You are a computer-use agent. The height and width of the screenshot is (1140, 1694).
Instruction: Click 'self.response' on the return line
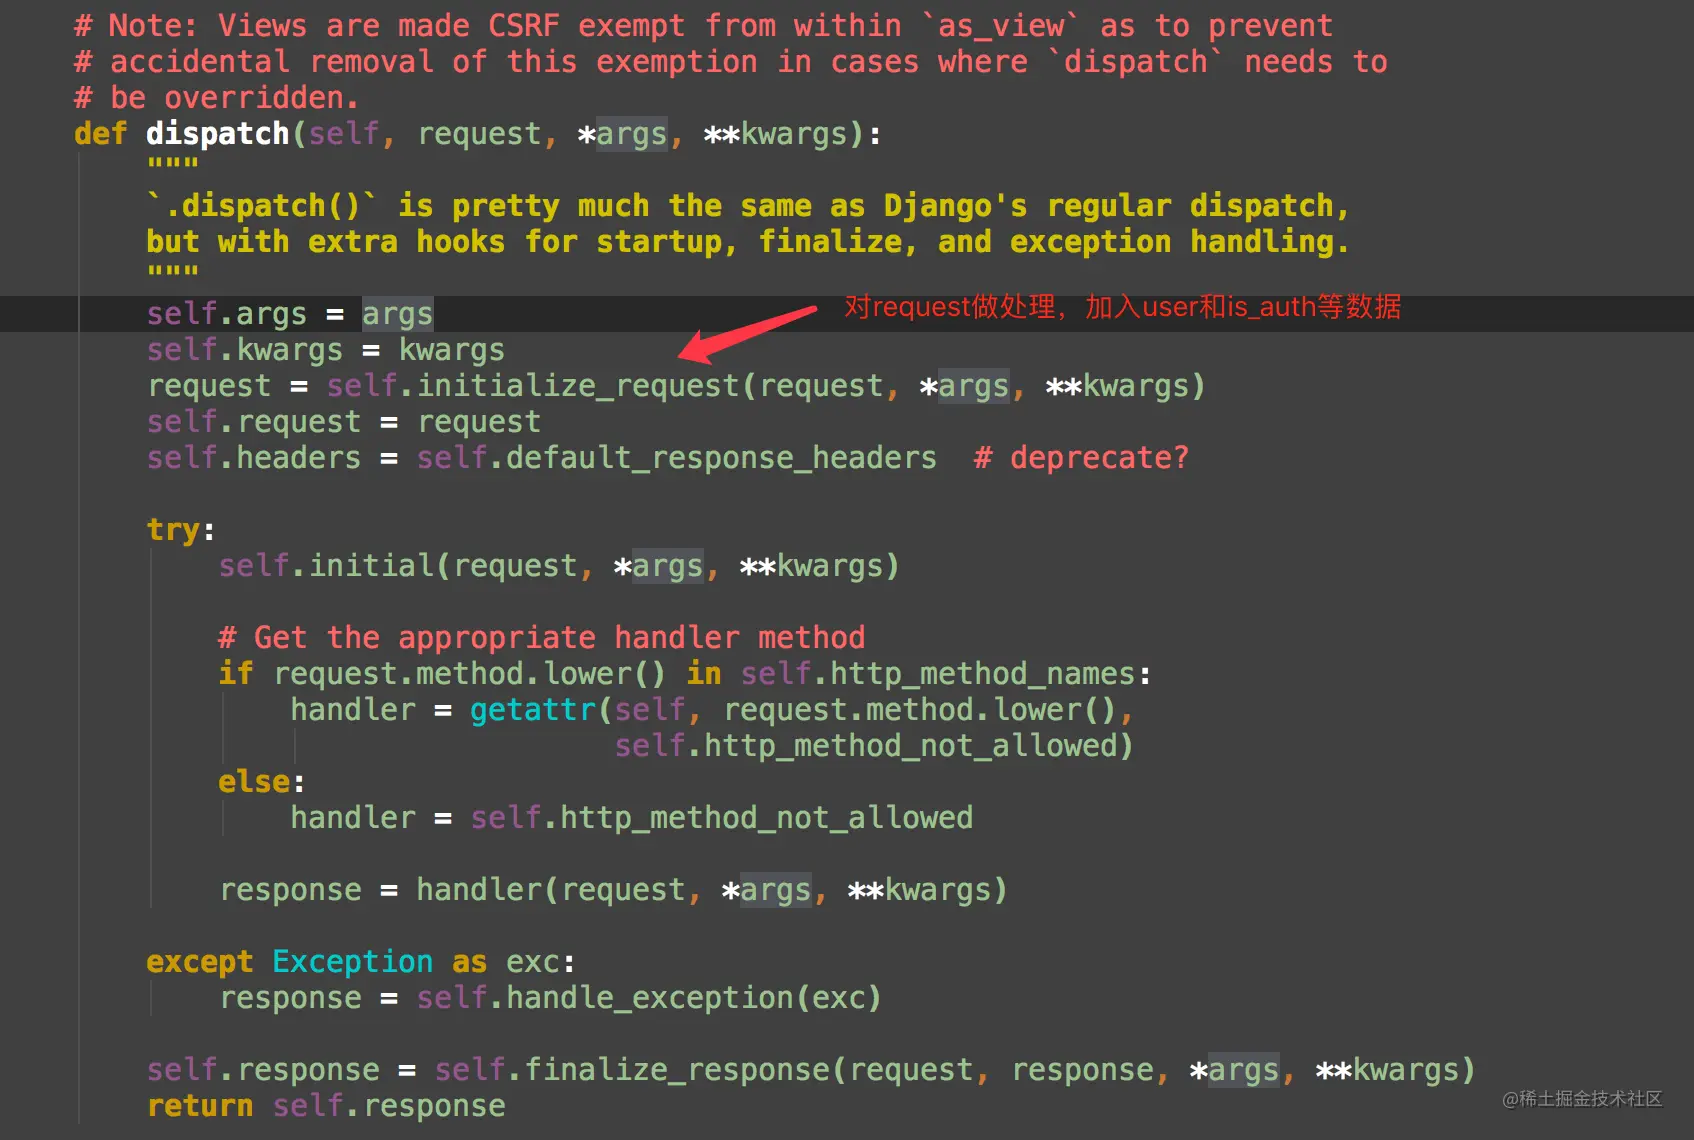388,1105
